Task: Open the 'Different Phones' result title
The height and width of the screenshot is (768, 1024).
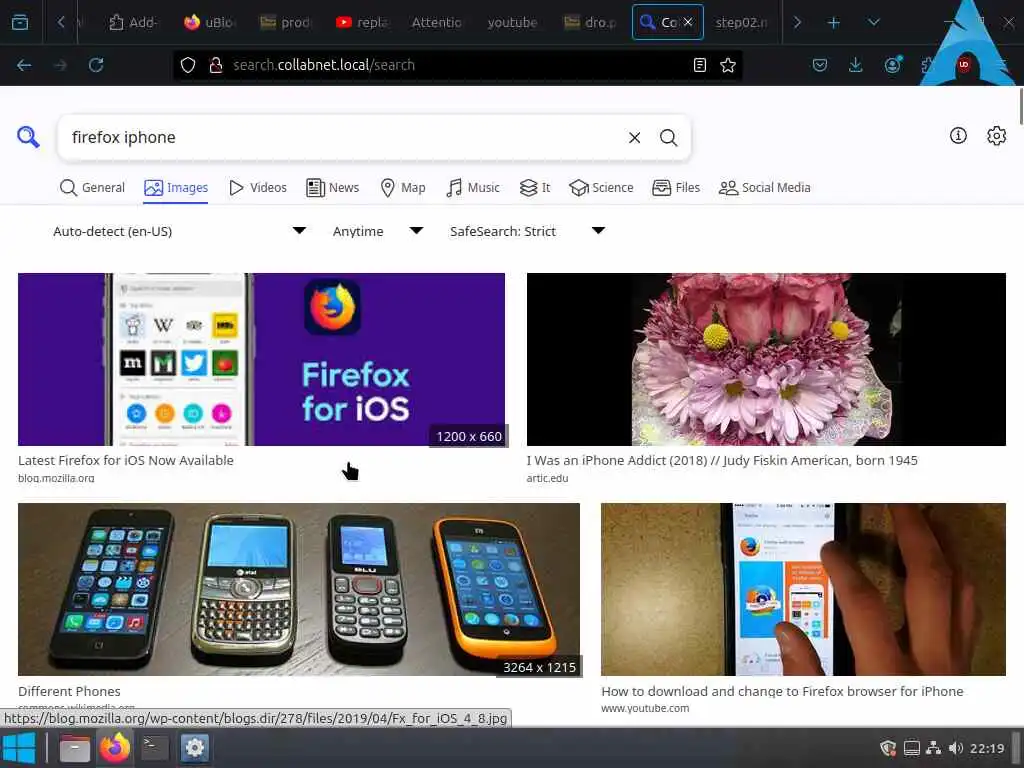Action: pyautogui.click(x=69, y=692)
